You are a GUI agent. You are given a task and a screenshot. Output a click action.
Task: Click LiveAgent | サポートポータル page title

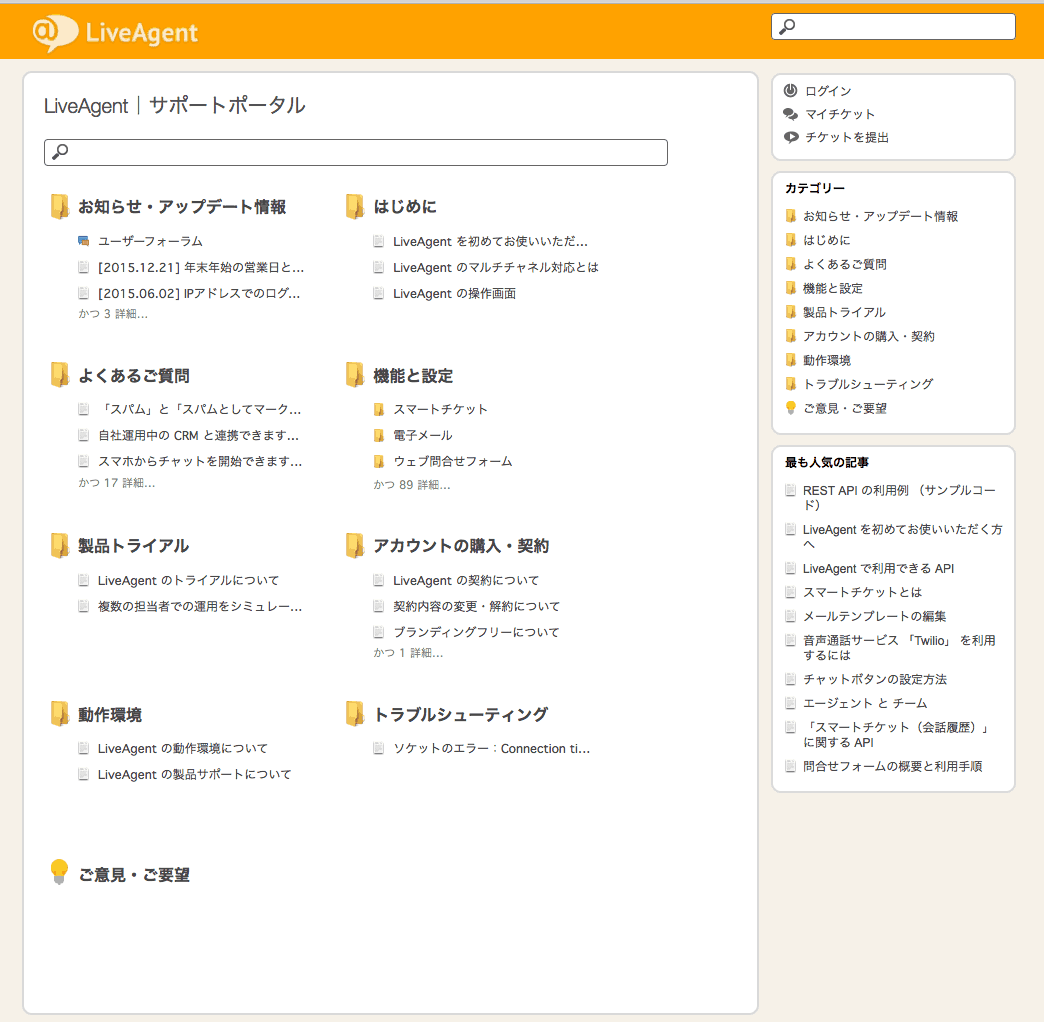tap(174, 106)
